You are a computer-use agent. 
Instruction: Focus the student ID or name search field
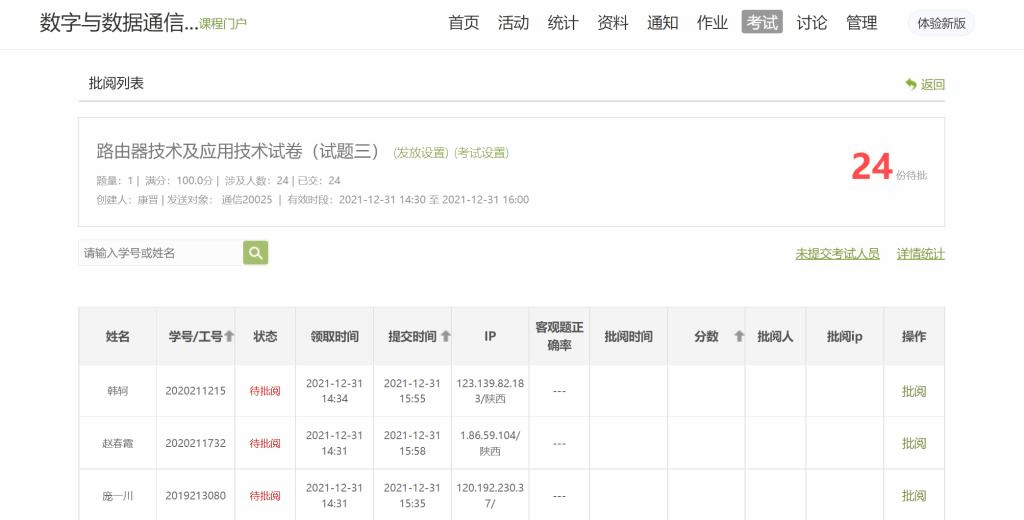click(160, 253)
